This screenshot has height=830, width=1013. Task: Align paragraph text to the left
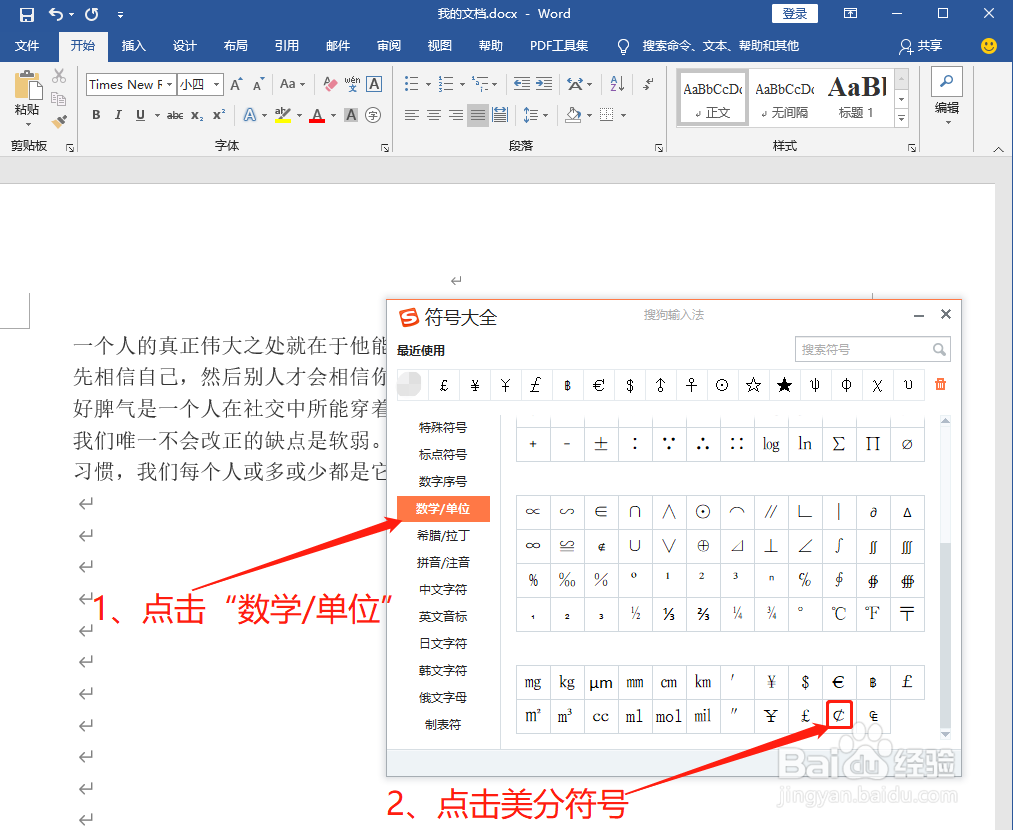click(412, 115)
